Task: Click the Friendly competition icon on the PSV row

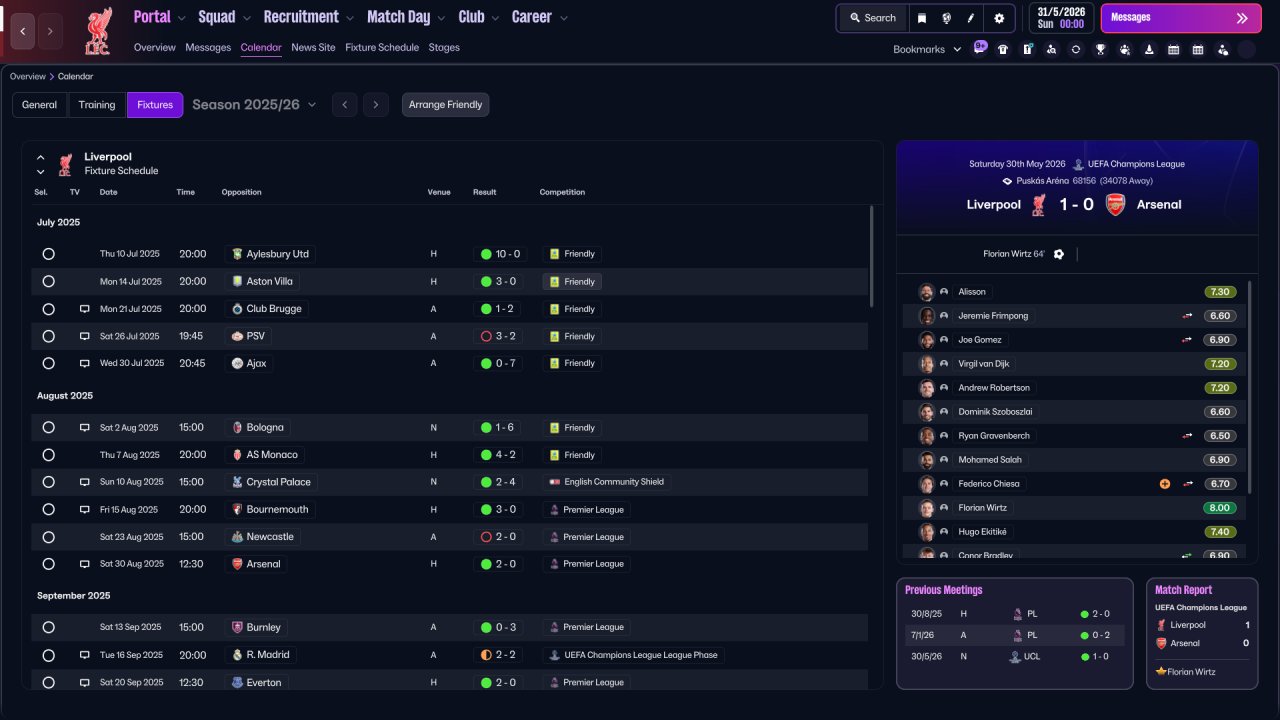Action: coord(554,337)
